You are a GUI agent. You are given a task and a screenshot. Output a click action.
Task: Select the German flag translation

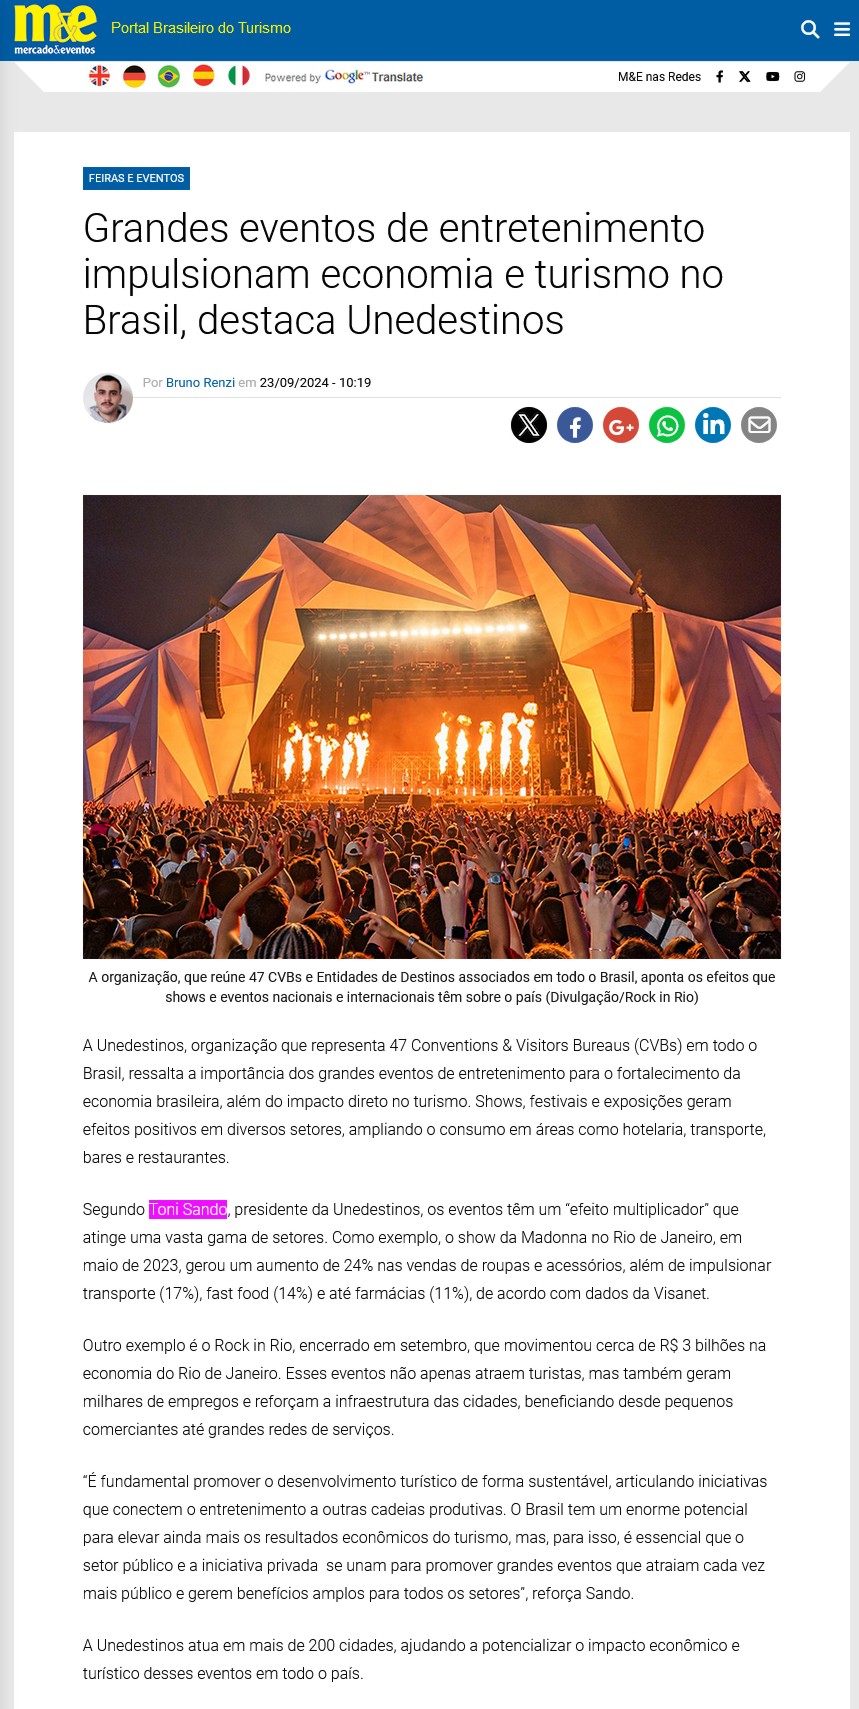point(134,76)
